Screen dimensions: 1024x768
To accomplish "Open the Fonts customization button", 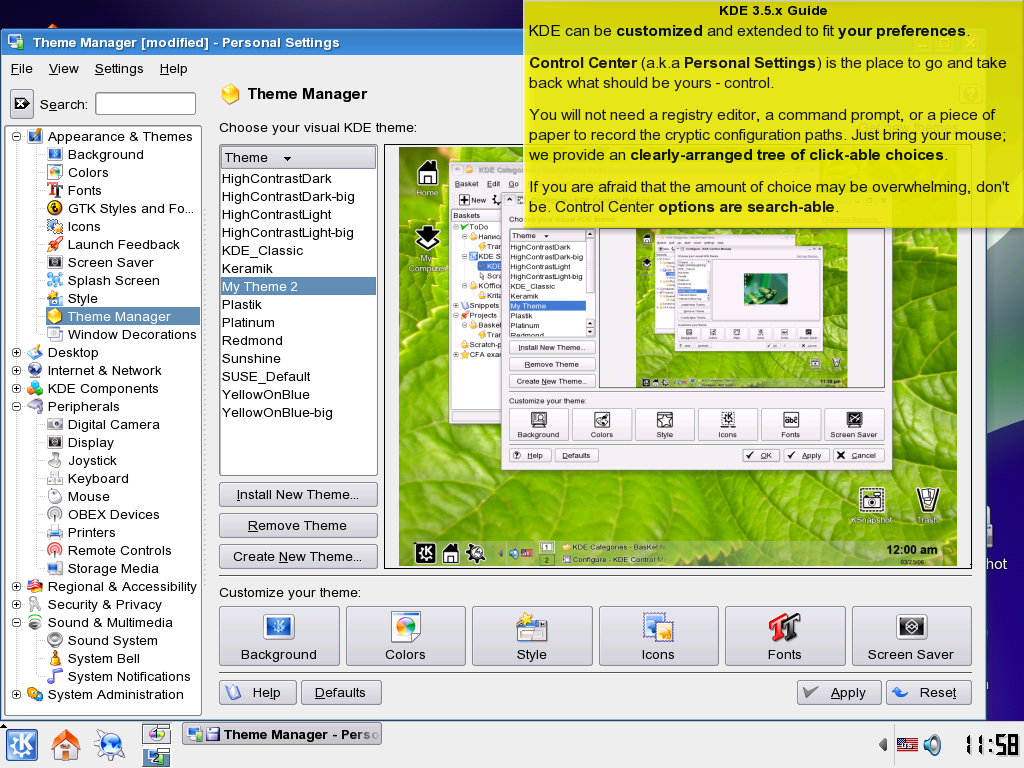I will point(784,636).
